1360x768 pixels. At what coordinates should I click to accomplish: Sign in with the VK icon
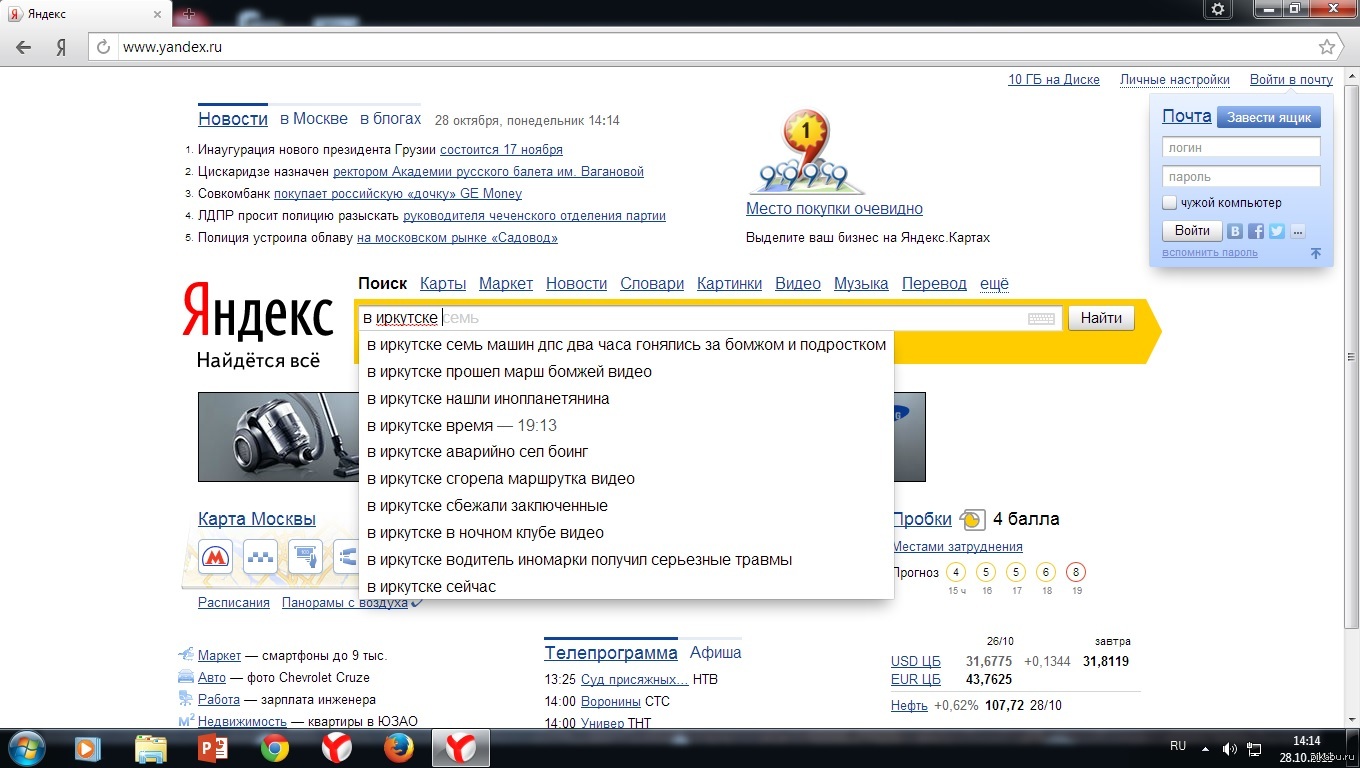1235,231
